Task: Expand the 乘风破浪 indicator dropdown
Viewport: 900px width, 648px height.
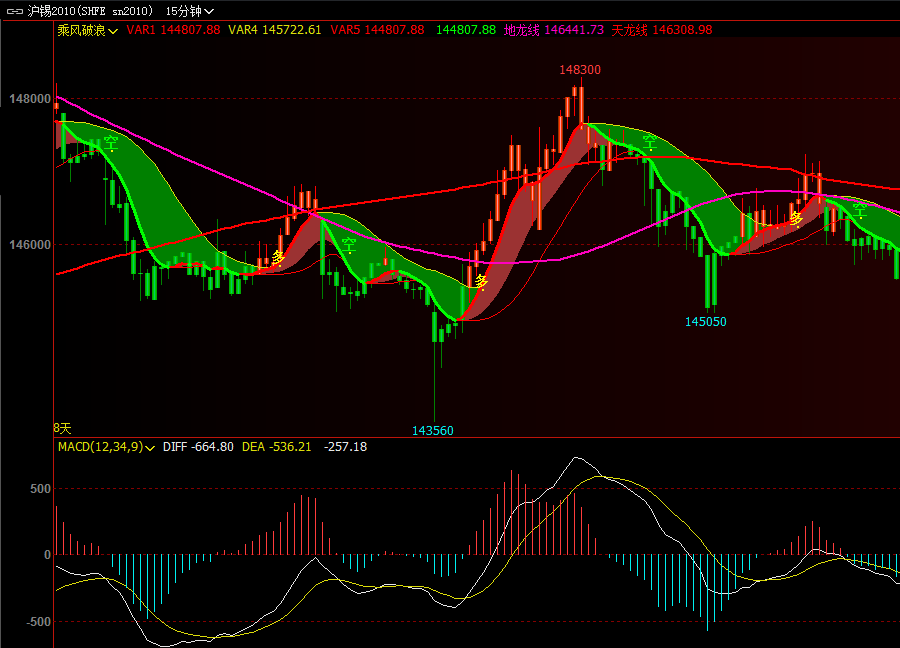Action: [x=87, y=30]
